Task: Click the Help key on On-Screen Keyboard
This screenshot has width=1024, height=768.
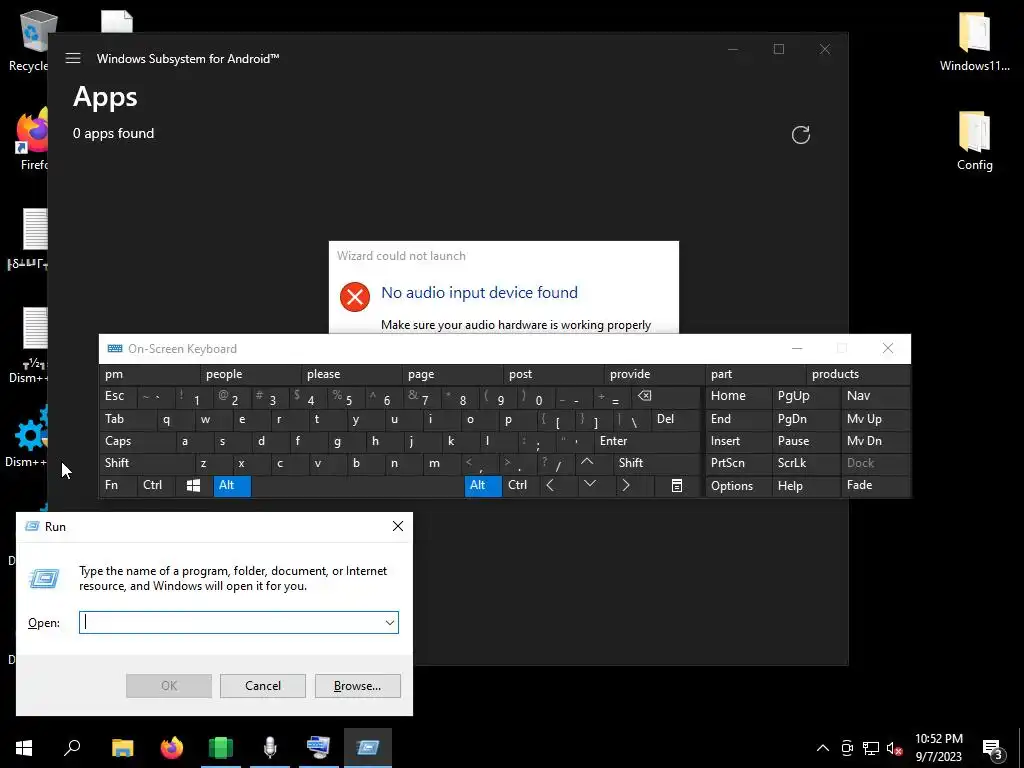Action: [806, 486]
